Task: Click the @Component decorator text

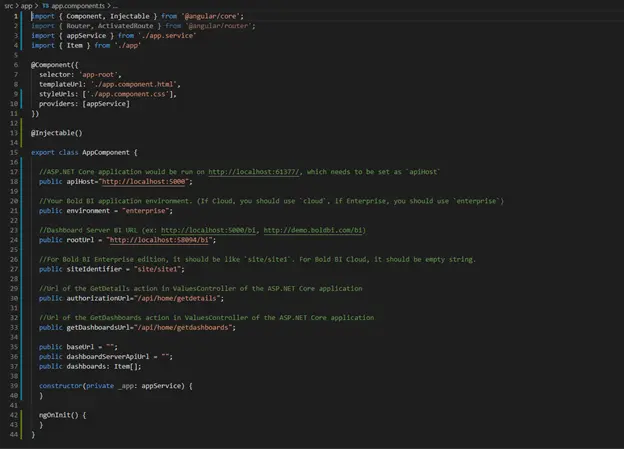Action: click(x=51, y=65)
